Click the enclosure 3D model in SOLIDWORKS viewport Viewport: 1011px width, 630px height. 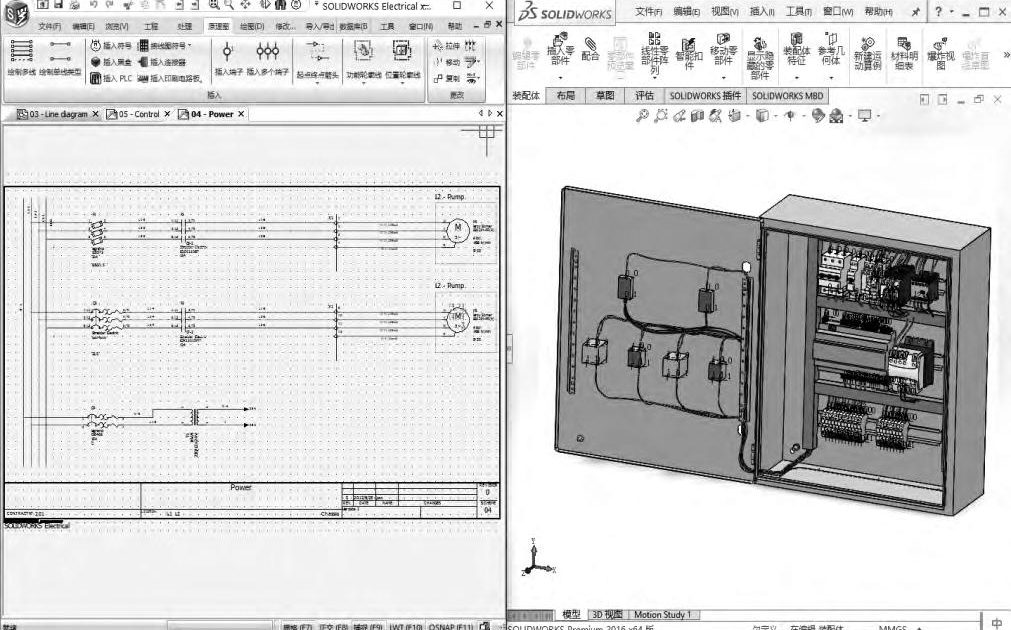(771, 350)
